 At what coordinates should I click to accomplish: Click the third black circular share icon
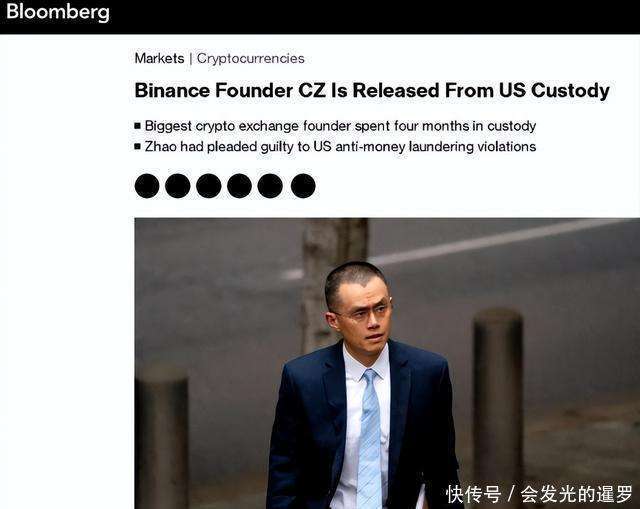pyautogui.click(x=209, y=186)
